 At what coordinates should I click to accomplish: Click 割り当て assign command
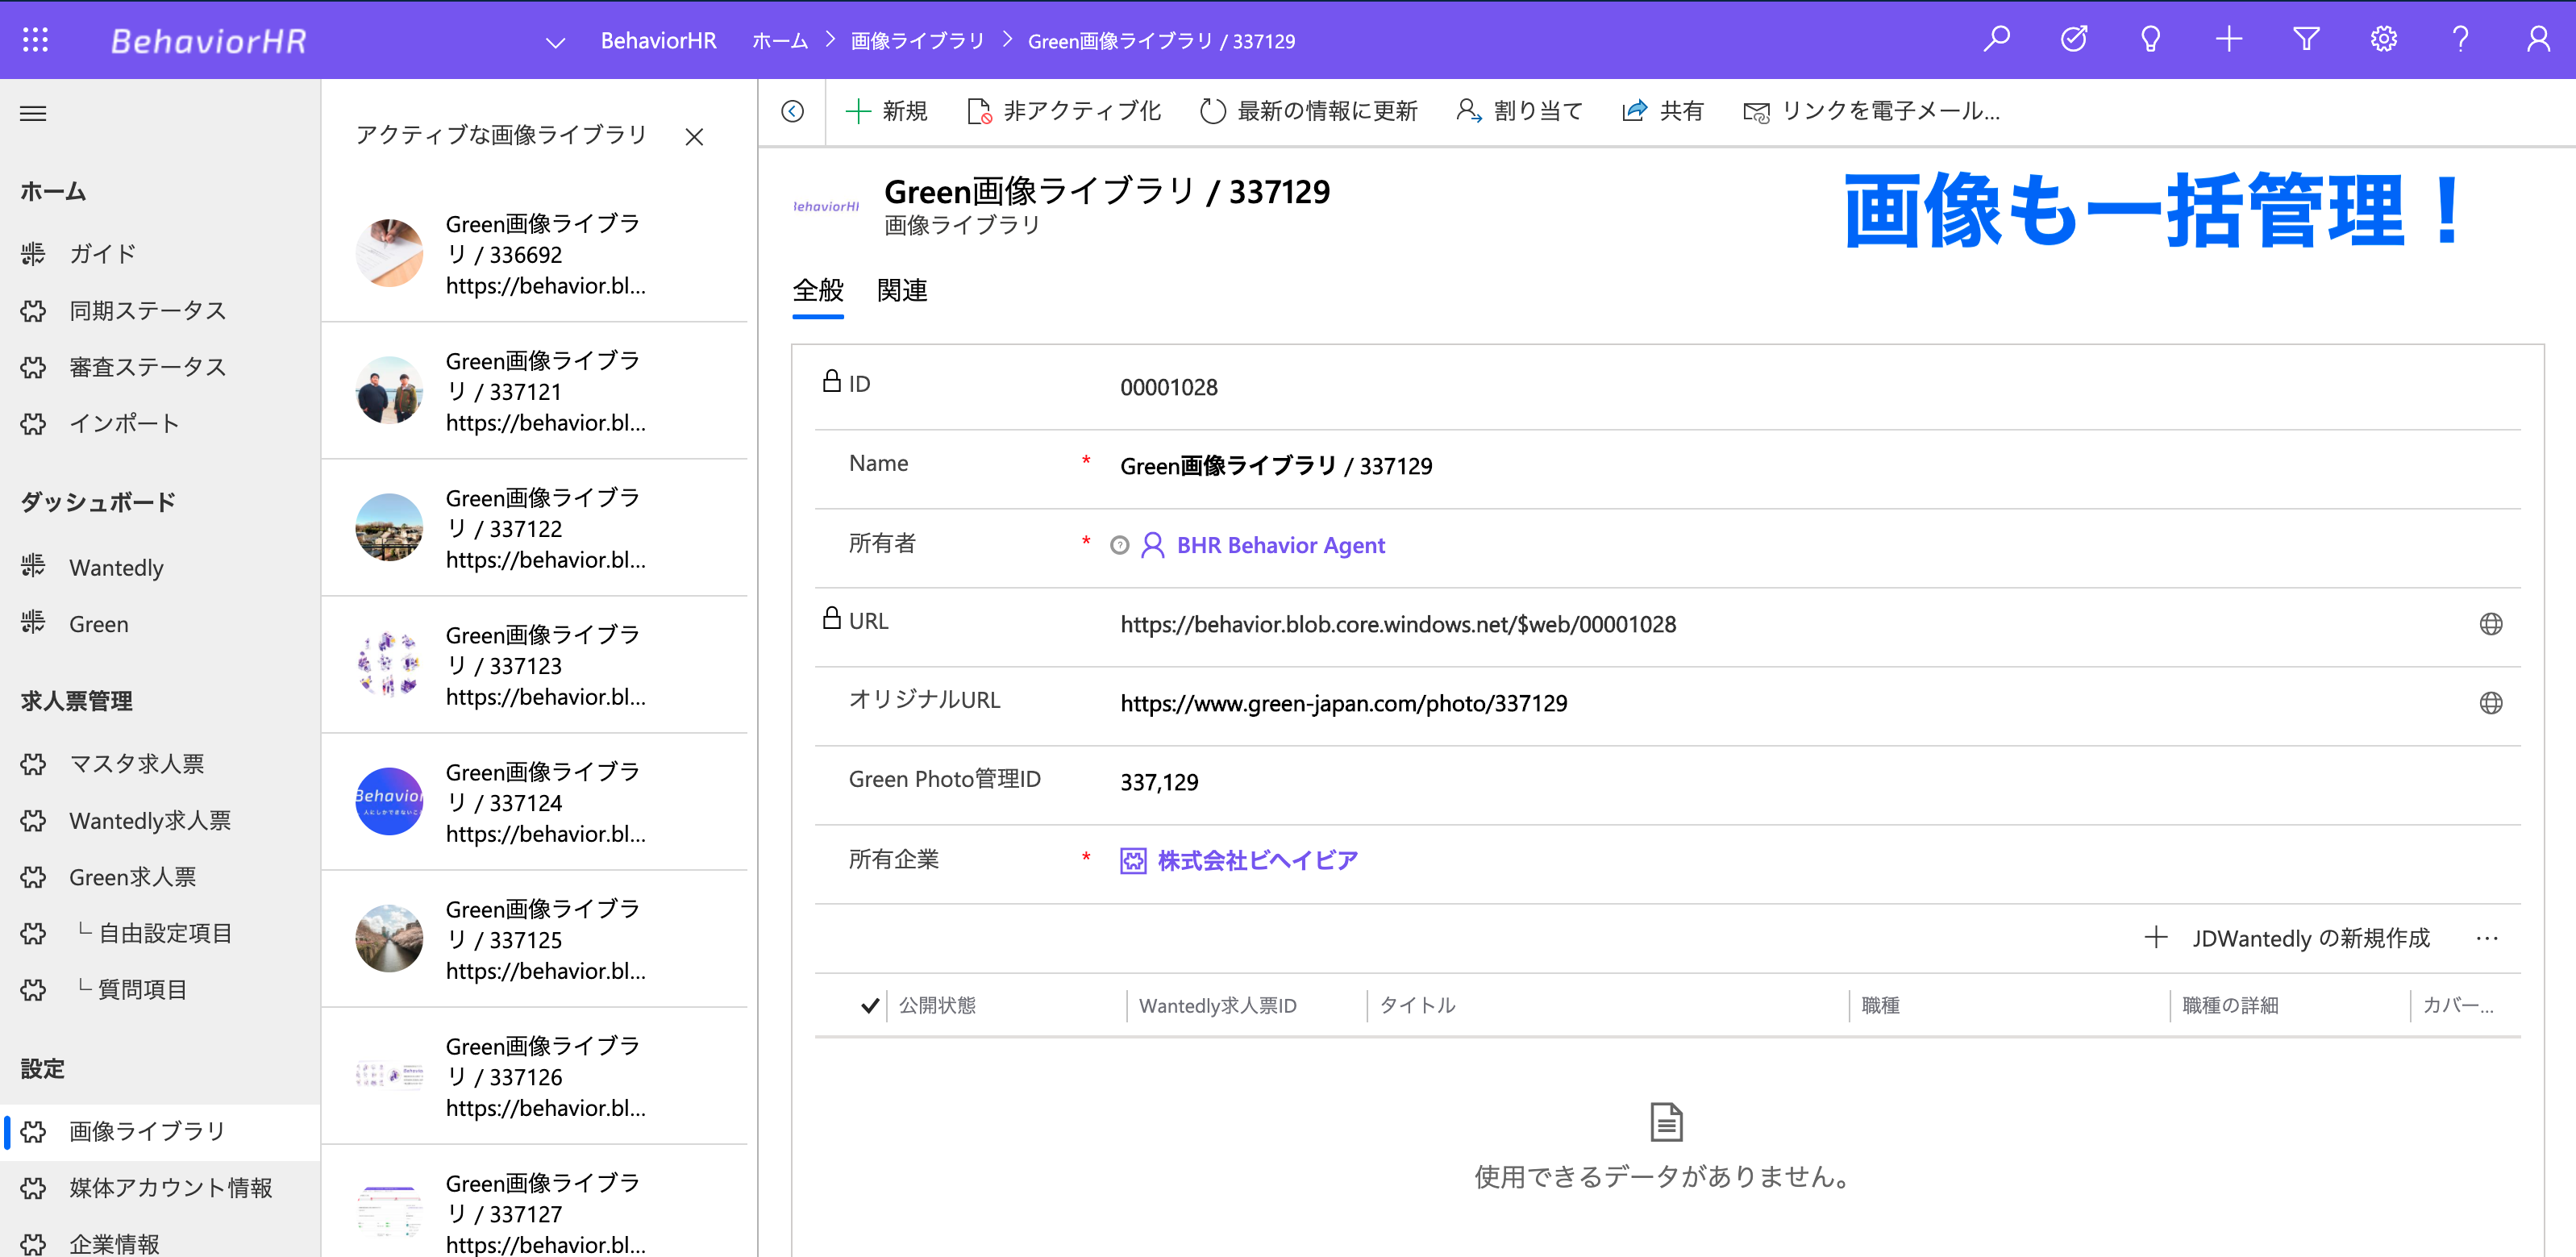[1519, 111]
